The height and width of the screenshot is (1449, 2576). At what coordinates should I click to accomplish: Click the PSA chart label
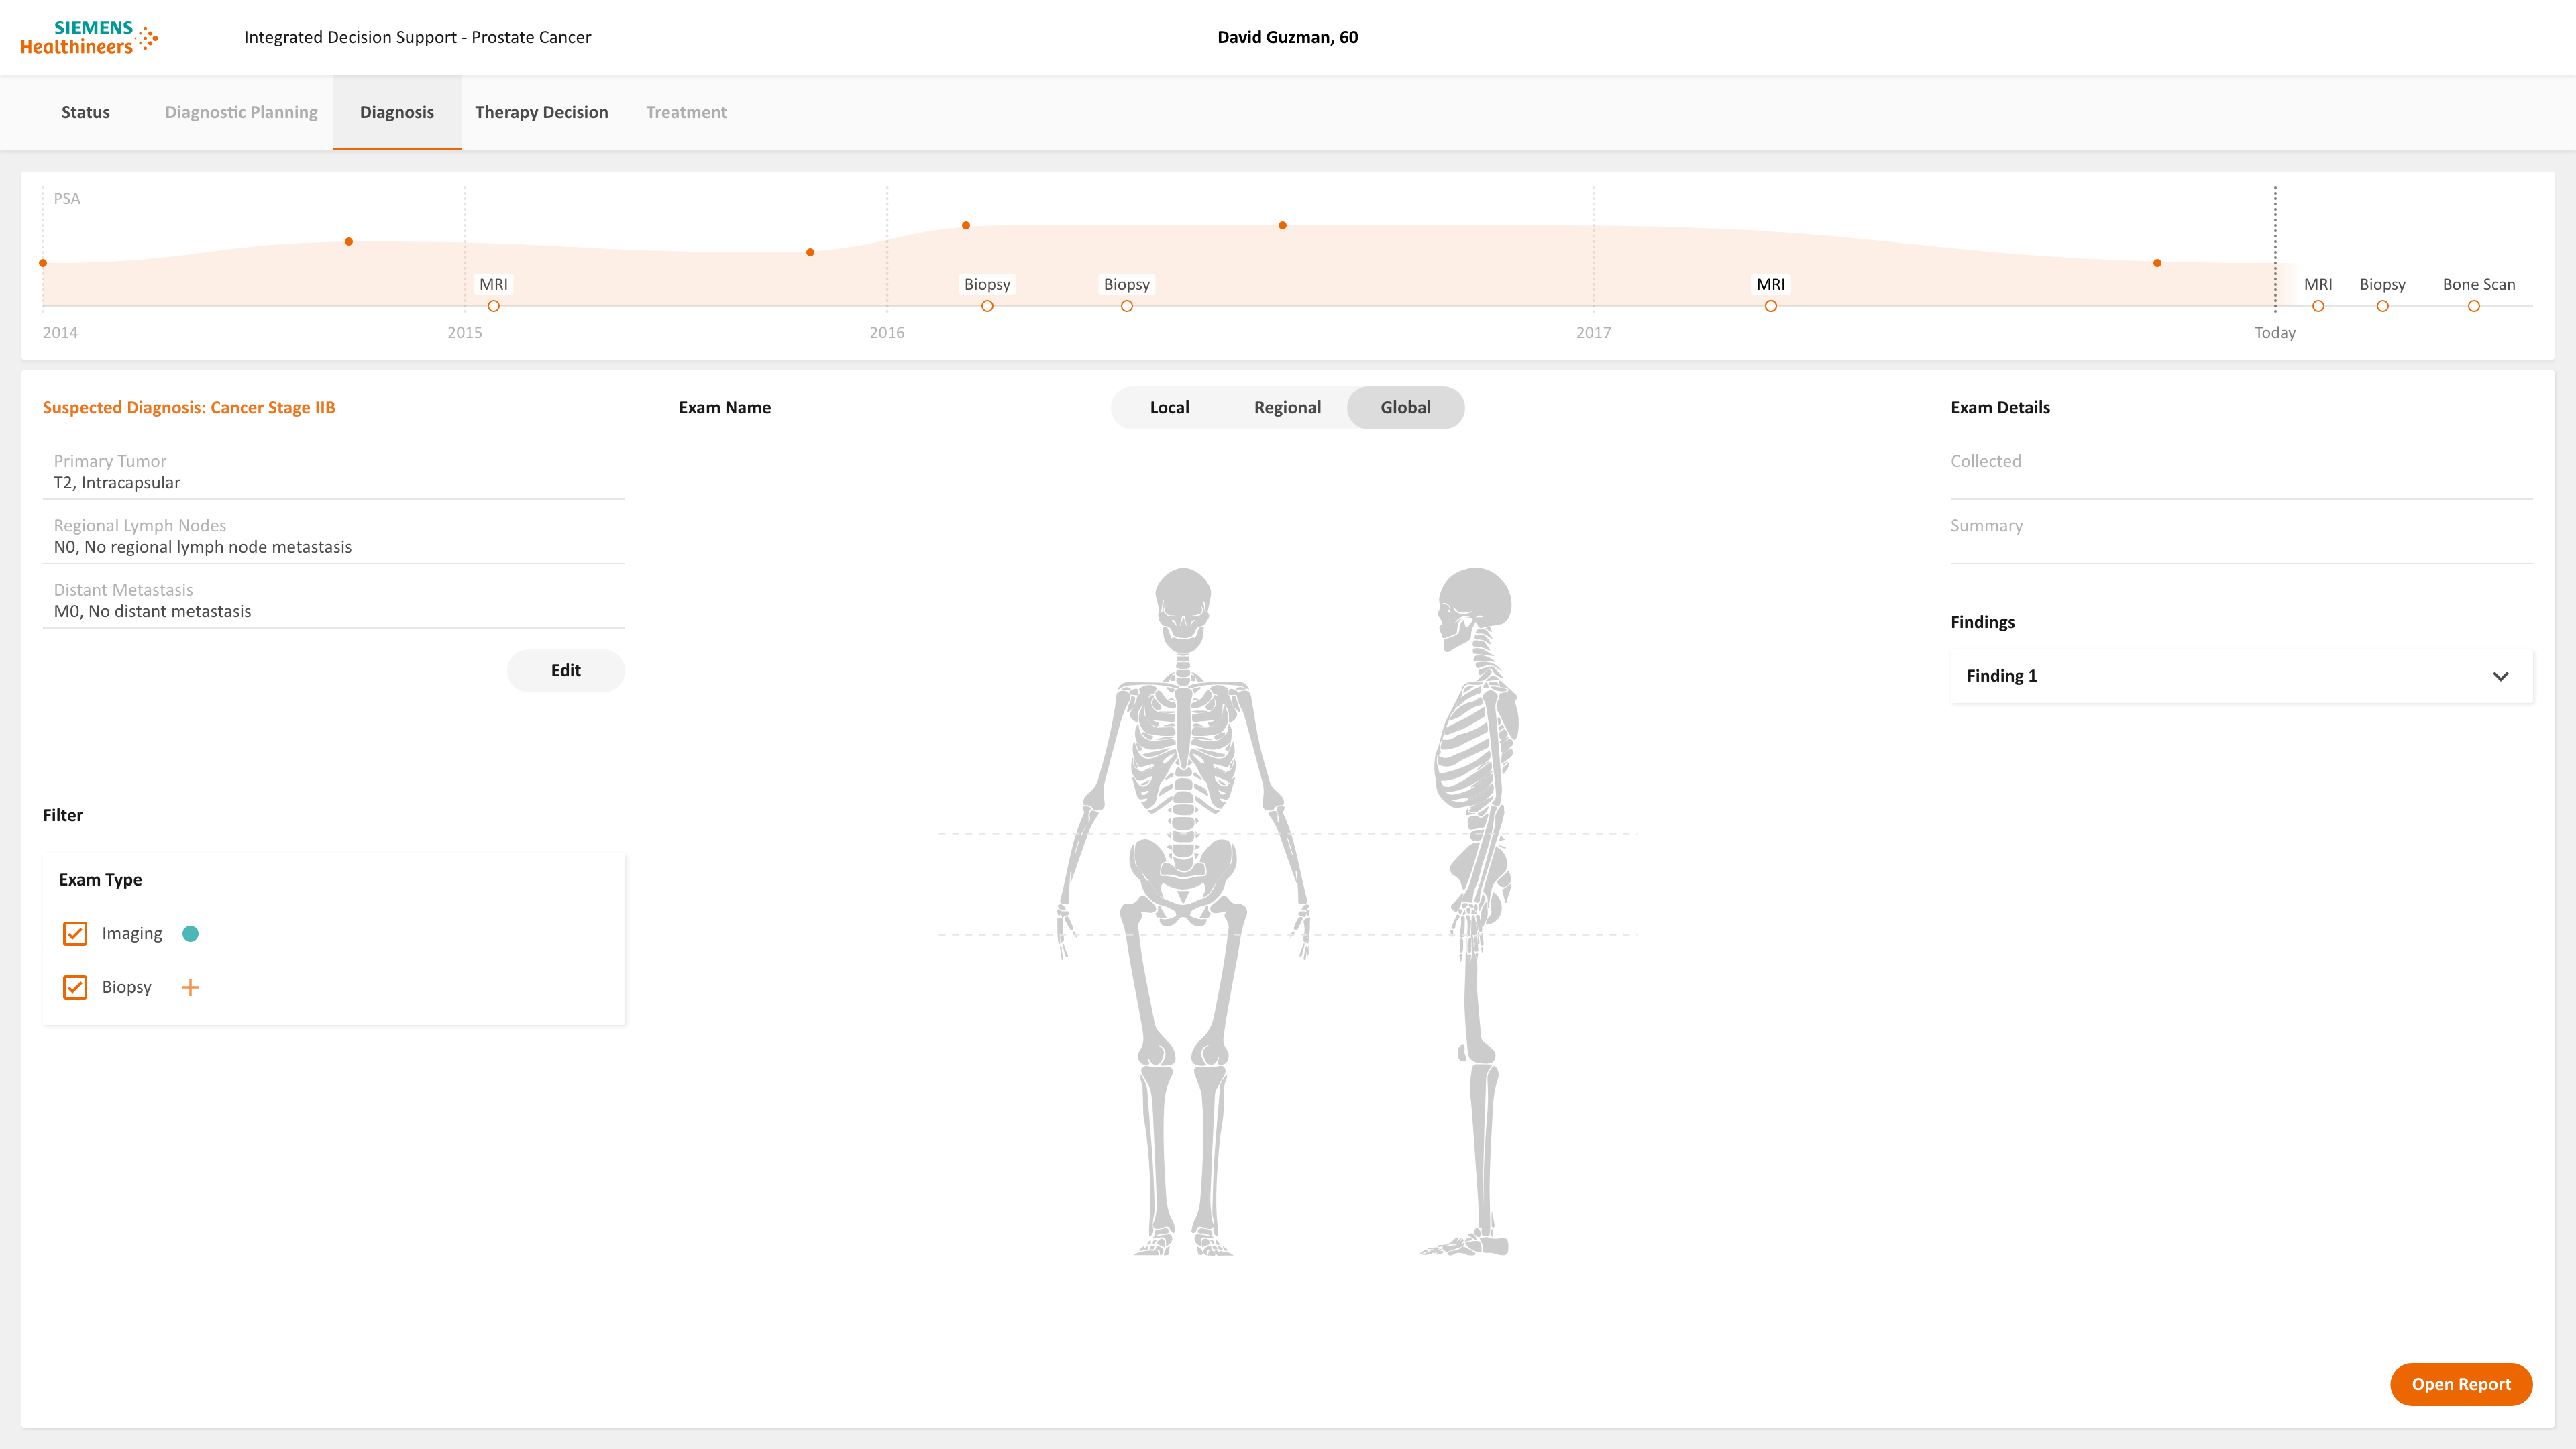click(x=67, y=198)
